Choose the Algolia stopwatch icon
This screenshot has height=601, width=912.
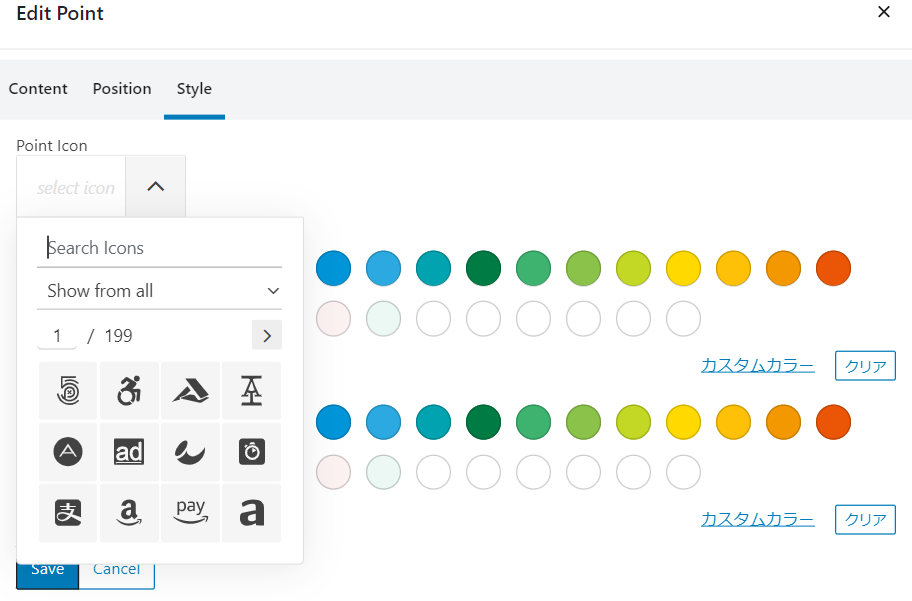[x=251, y=451]
